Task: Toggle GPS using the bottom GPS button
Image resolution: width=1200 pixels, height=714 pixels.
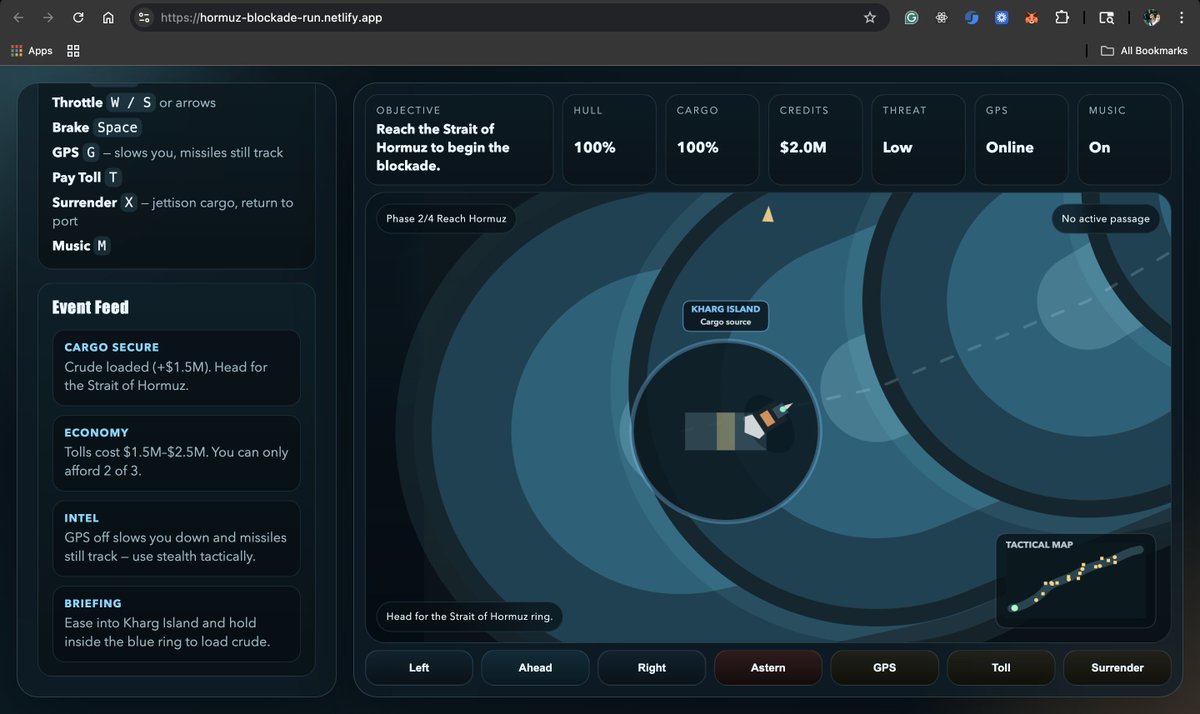Action: point(884,668)
